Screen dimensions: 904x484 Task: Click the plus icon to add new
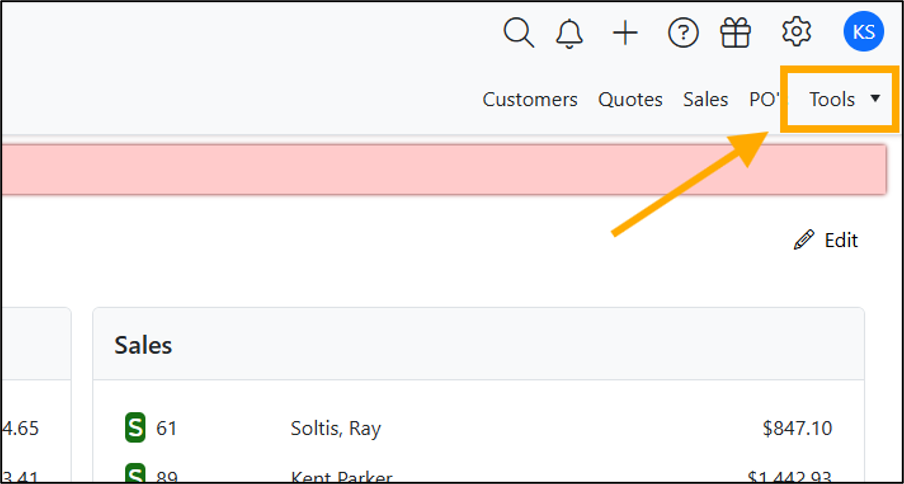click(x=625, y=33)
